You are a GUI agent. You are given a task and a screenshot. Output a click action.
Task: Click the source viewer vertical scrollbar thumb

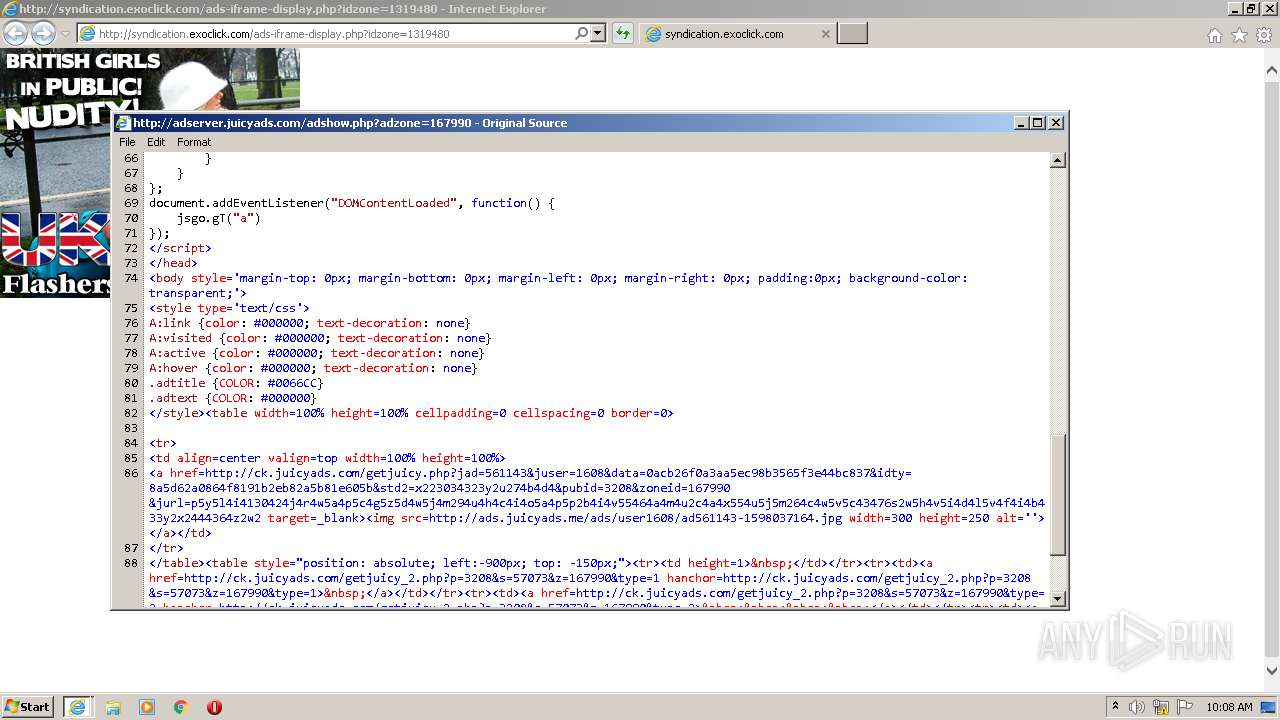coord(1058,495)
